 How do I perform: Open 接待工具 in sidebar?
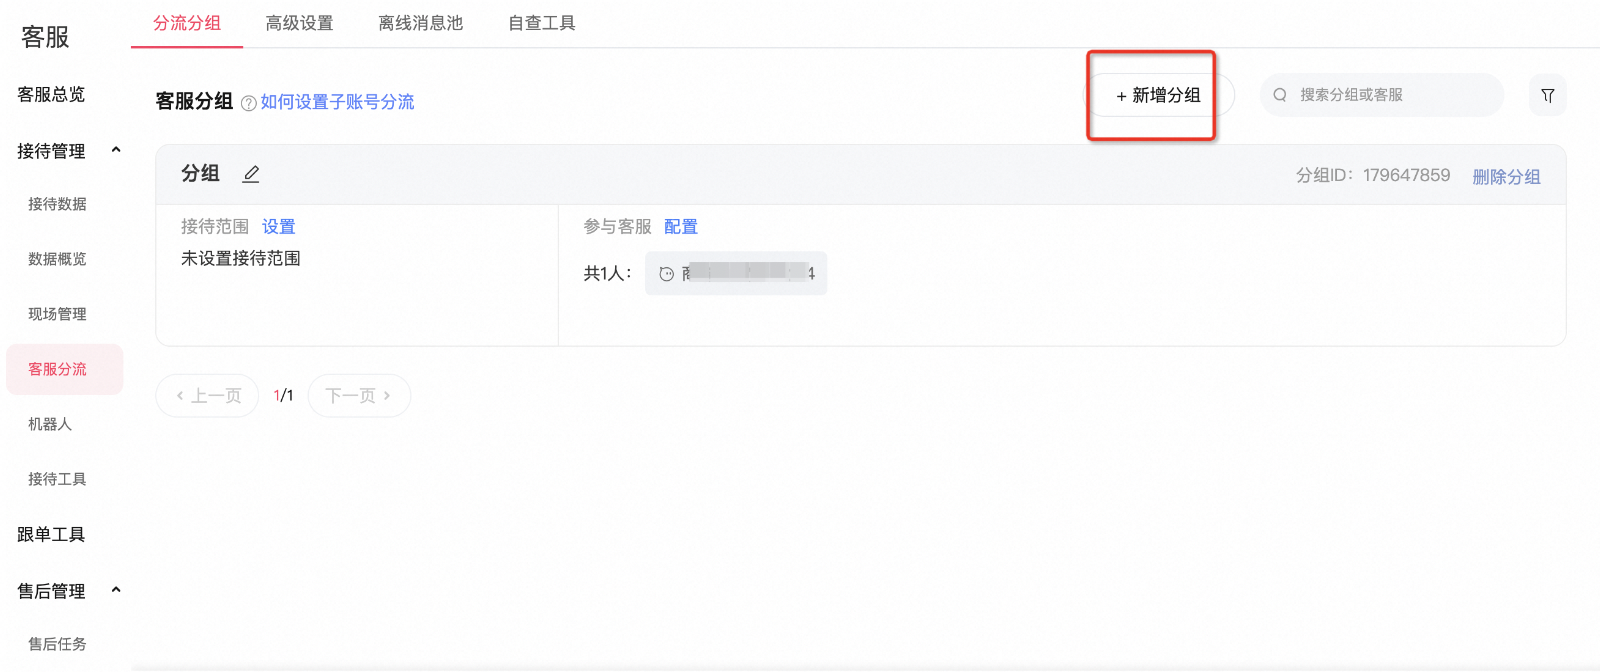[57, 479]
